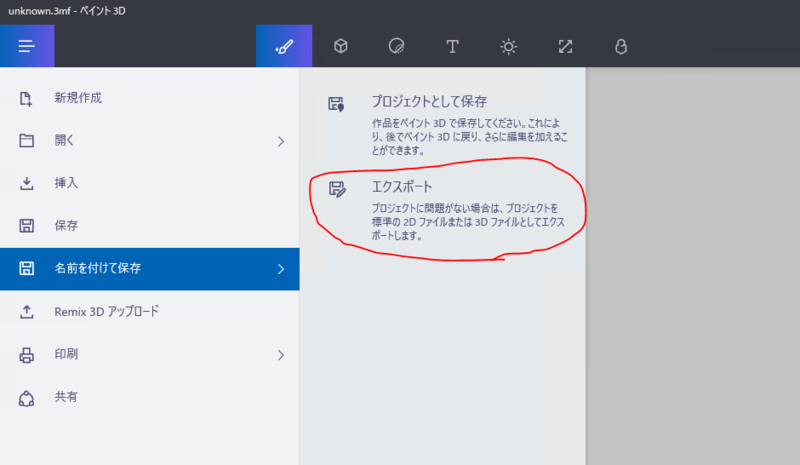Screen dimensions: 800x465
Task: Click the share icon beside 共有
Action: (x=27, y=398)
